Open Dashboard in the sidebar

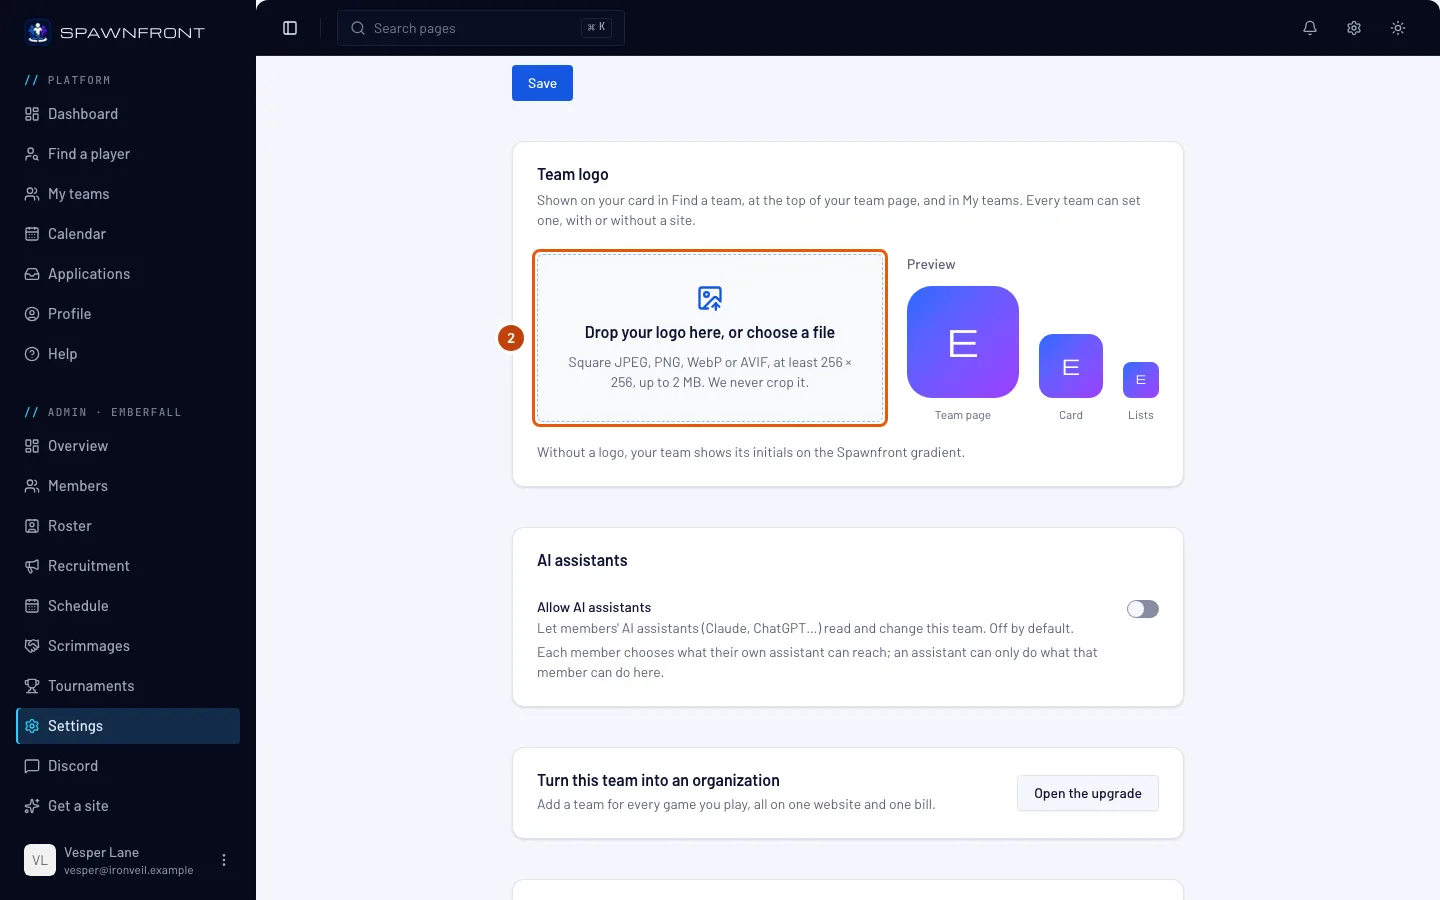[128, 114]
